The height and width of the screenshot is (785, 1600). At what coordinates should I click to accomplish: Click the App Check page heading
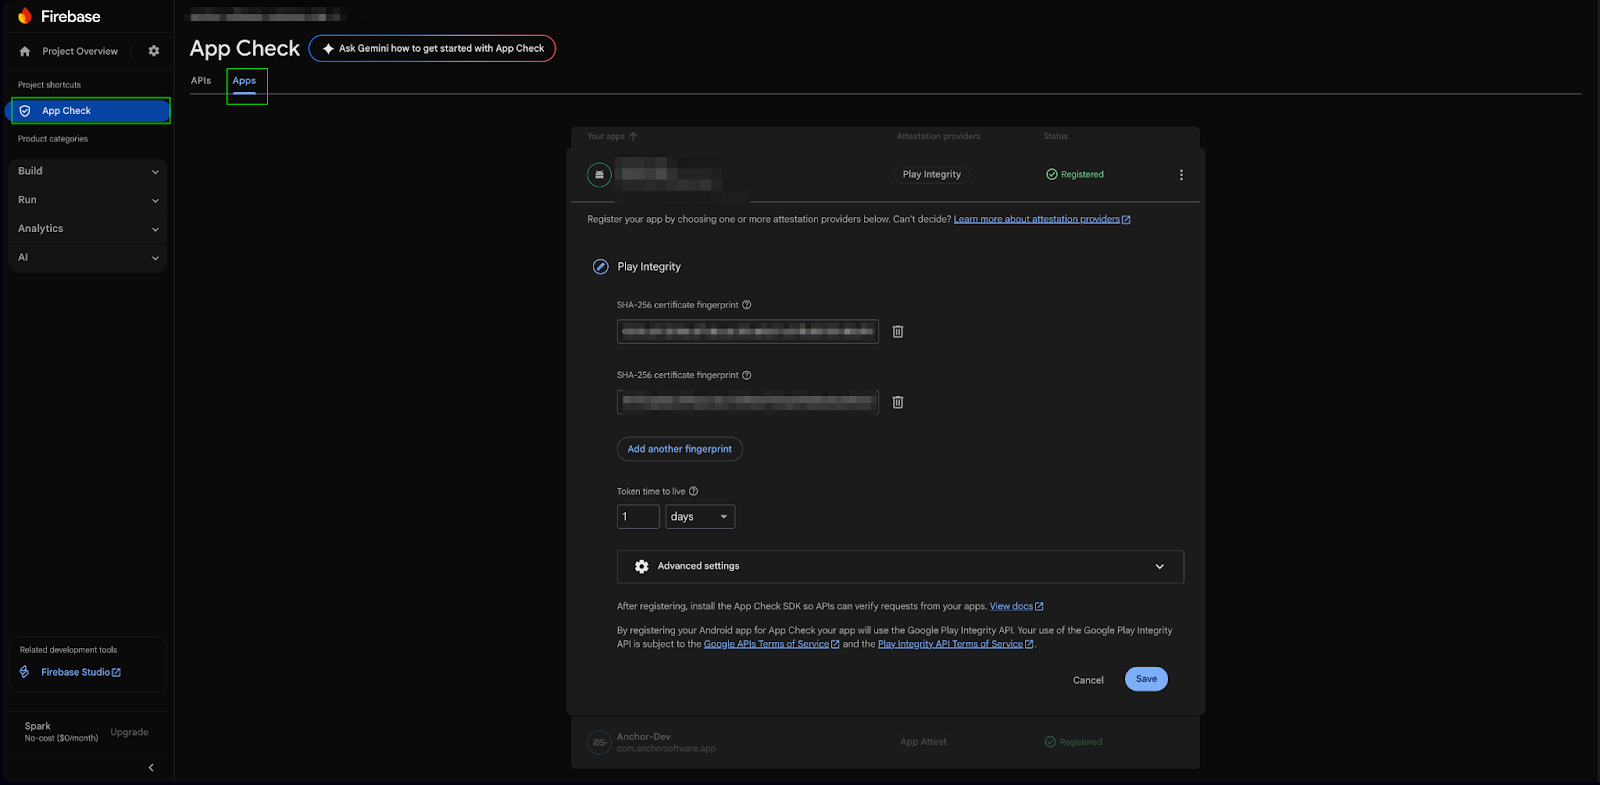coord(245,48)
